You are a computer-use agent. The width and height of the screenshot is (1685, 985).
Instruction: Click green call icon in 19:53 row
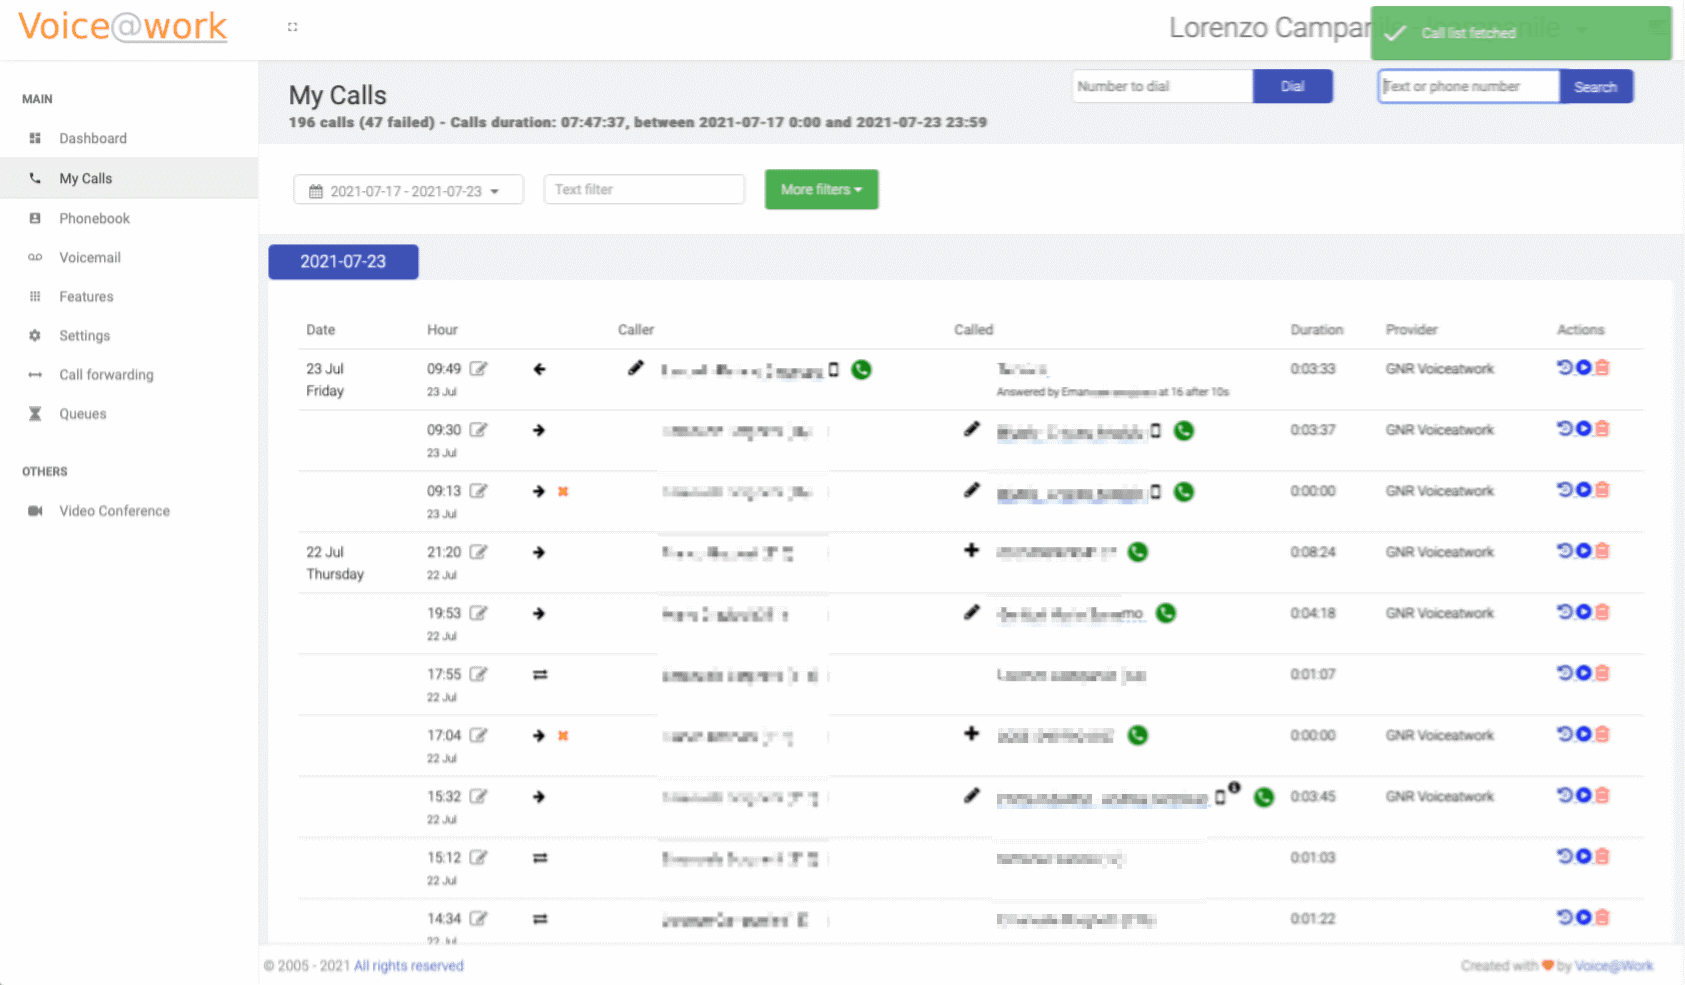1166,613
